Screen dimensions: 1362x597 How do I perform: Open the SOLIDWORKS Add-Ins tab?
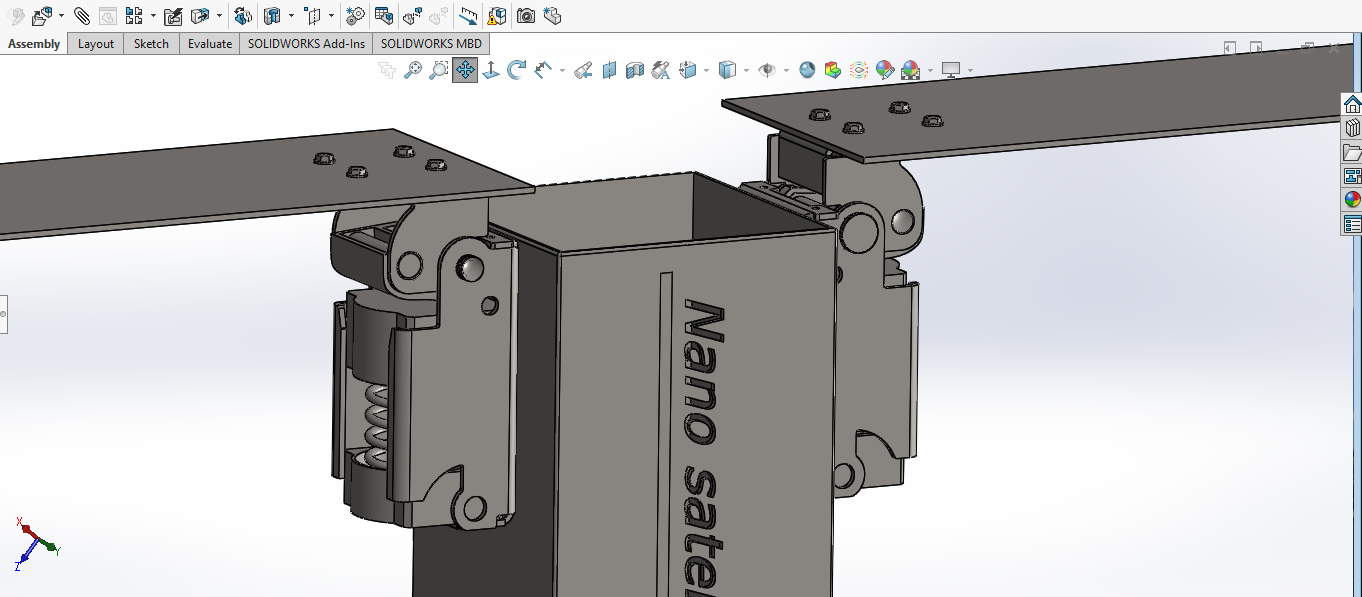point(307,44)
